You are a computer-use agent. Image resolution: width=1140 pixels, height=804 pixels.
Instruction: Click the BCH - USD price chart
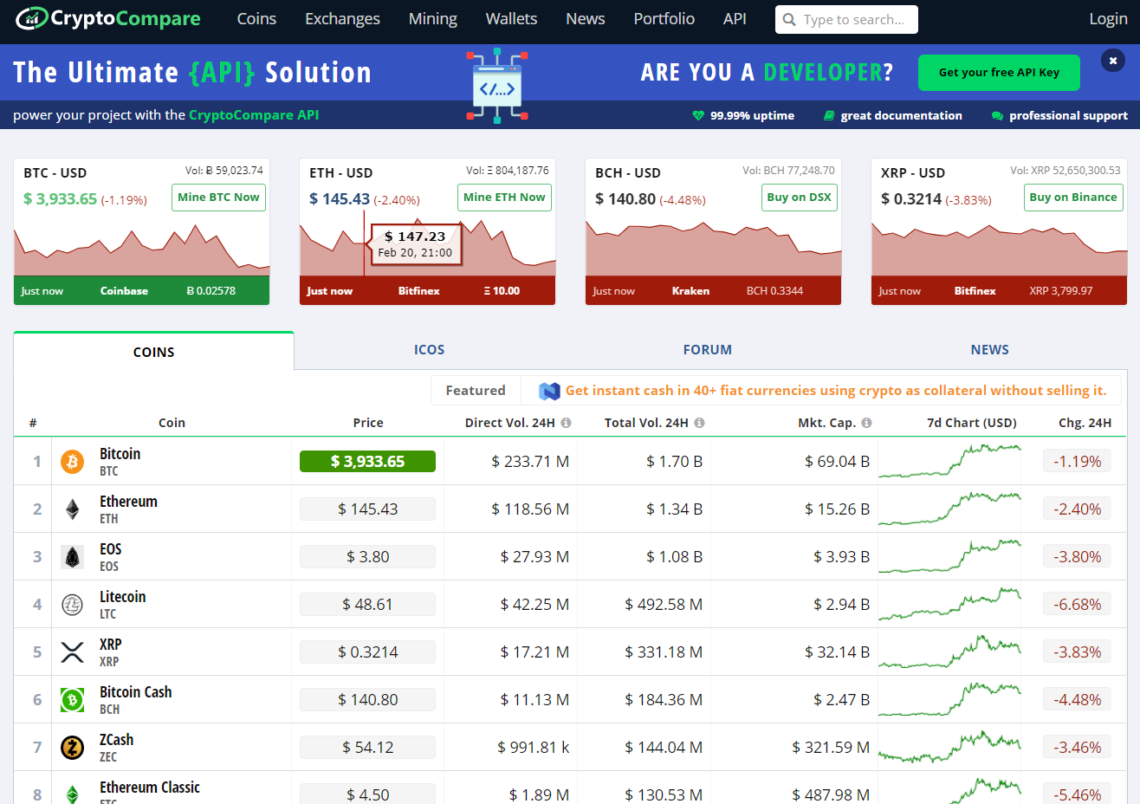coord(713,249)
